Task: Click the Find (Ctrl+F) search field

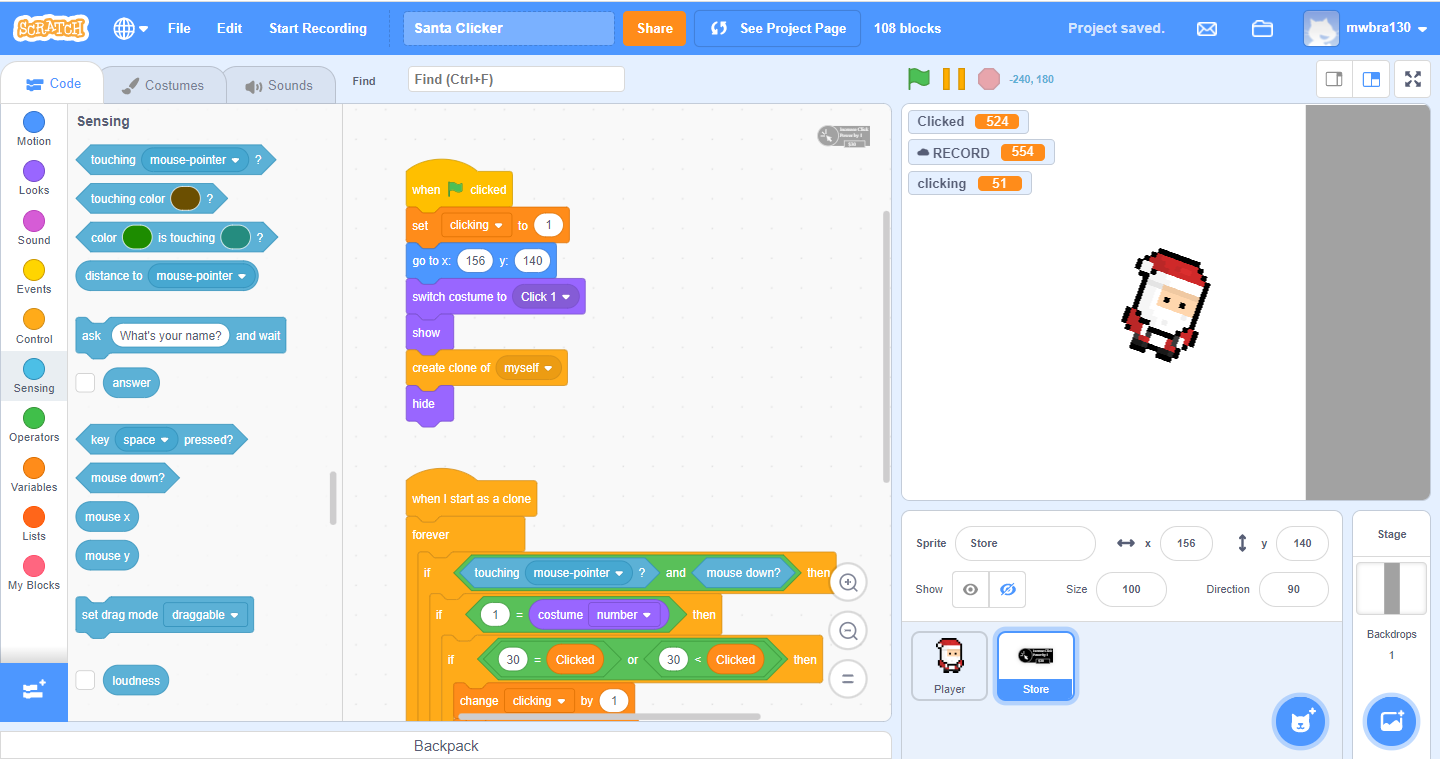Action: click(x=516, y=79)
